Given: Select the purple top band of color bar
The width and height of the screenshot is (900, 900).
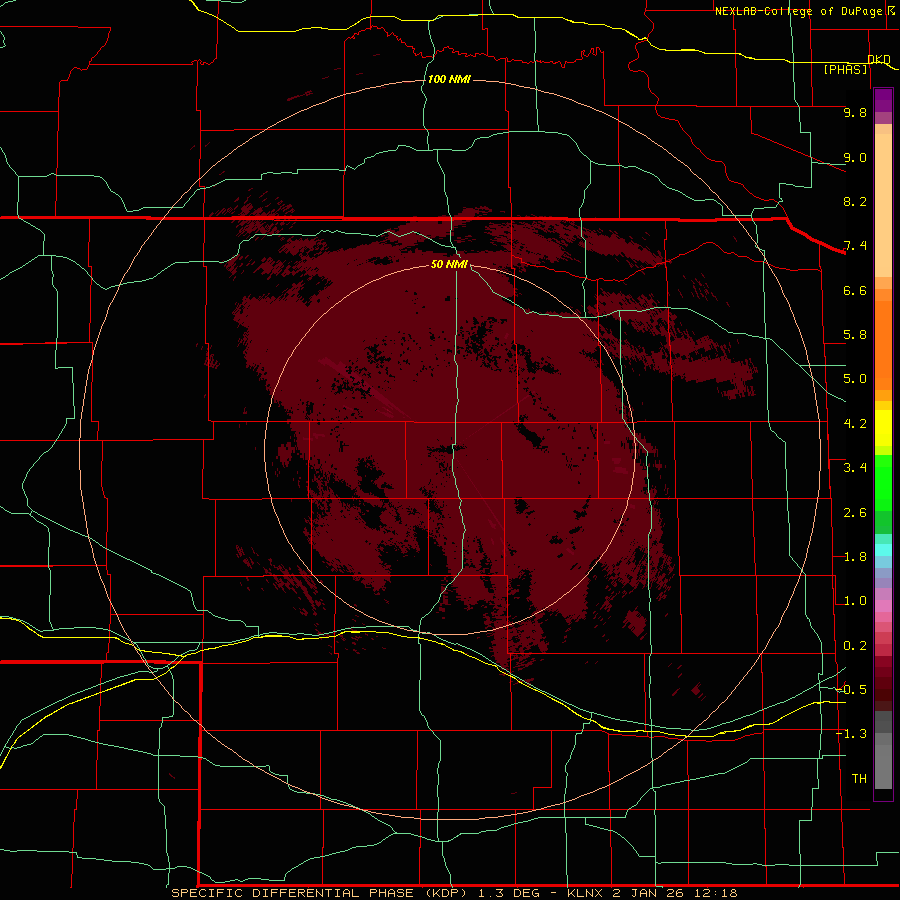Looking at the screenshot, I should click(883, 100).
